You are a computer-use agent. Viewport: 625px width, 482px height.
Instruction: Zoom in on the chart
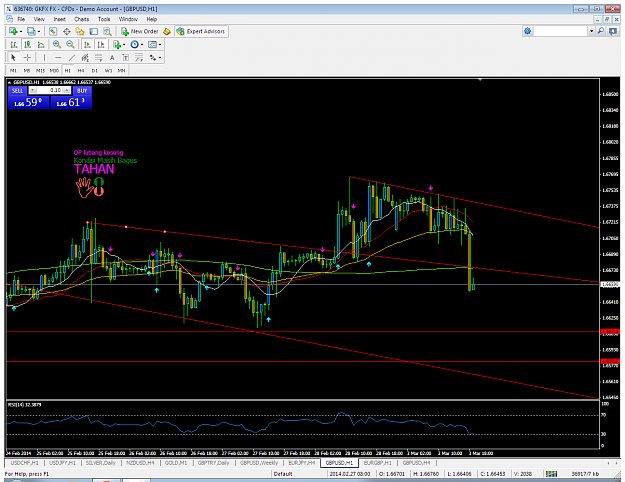point(57,44)
